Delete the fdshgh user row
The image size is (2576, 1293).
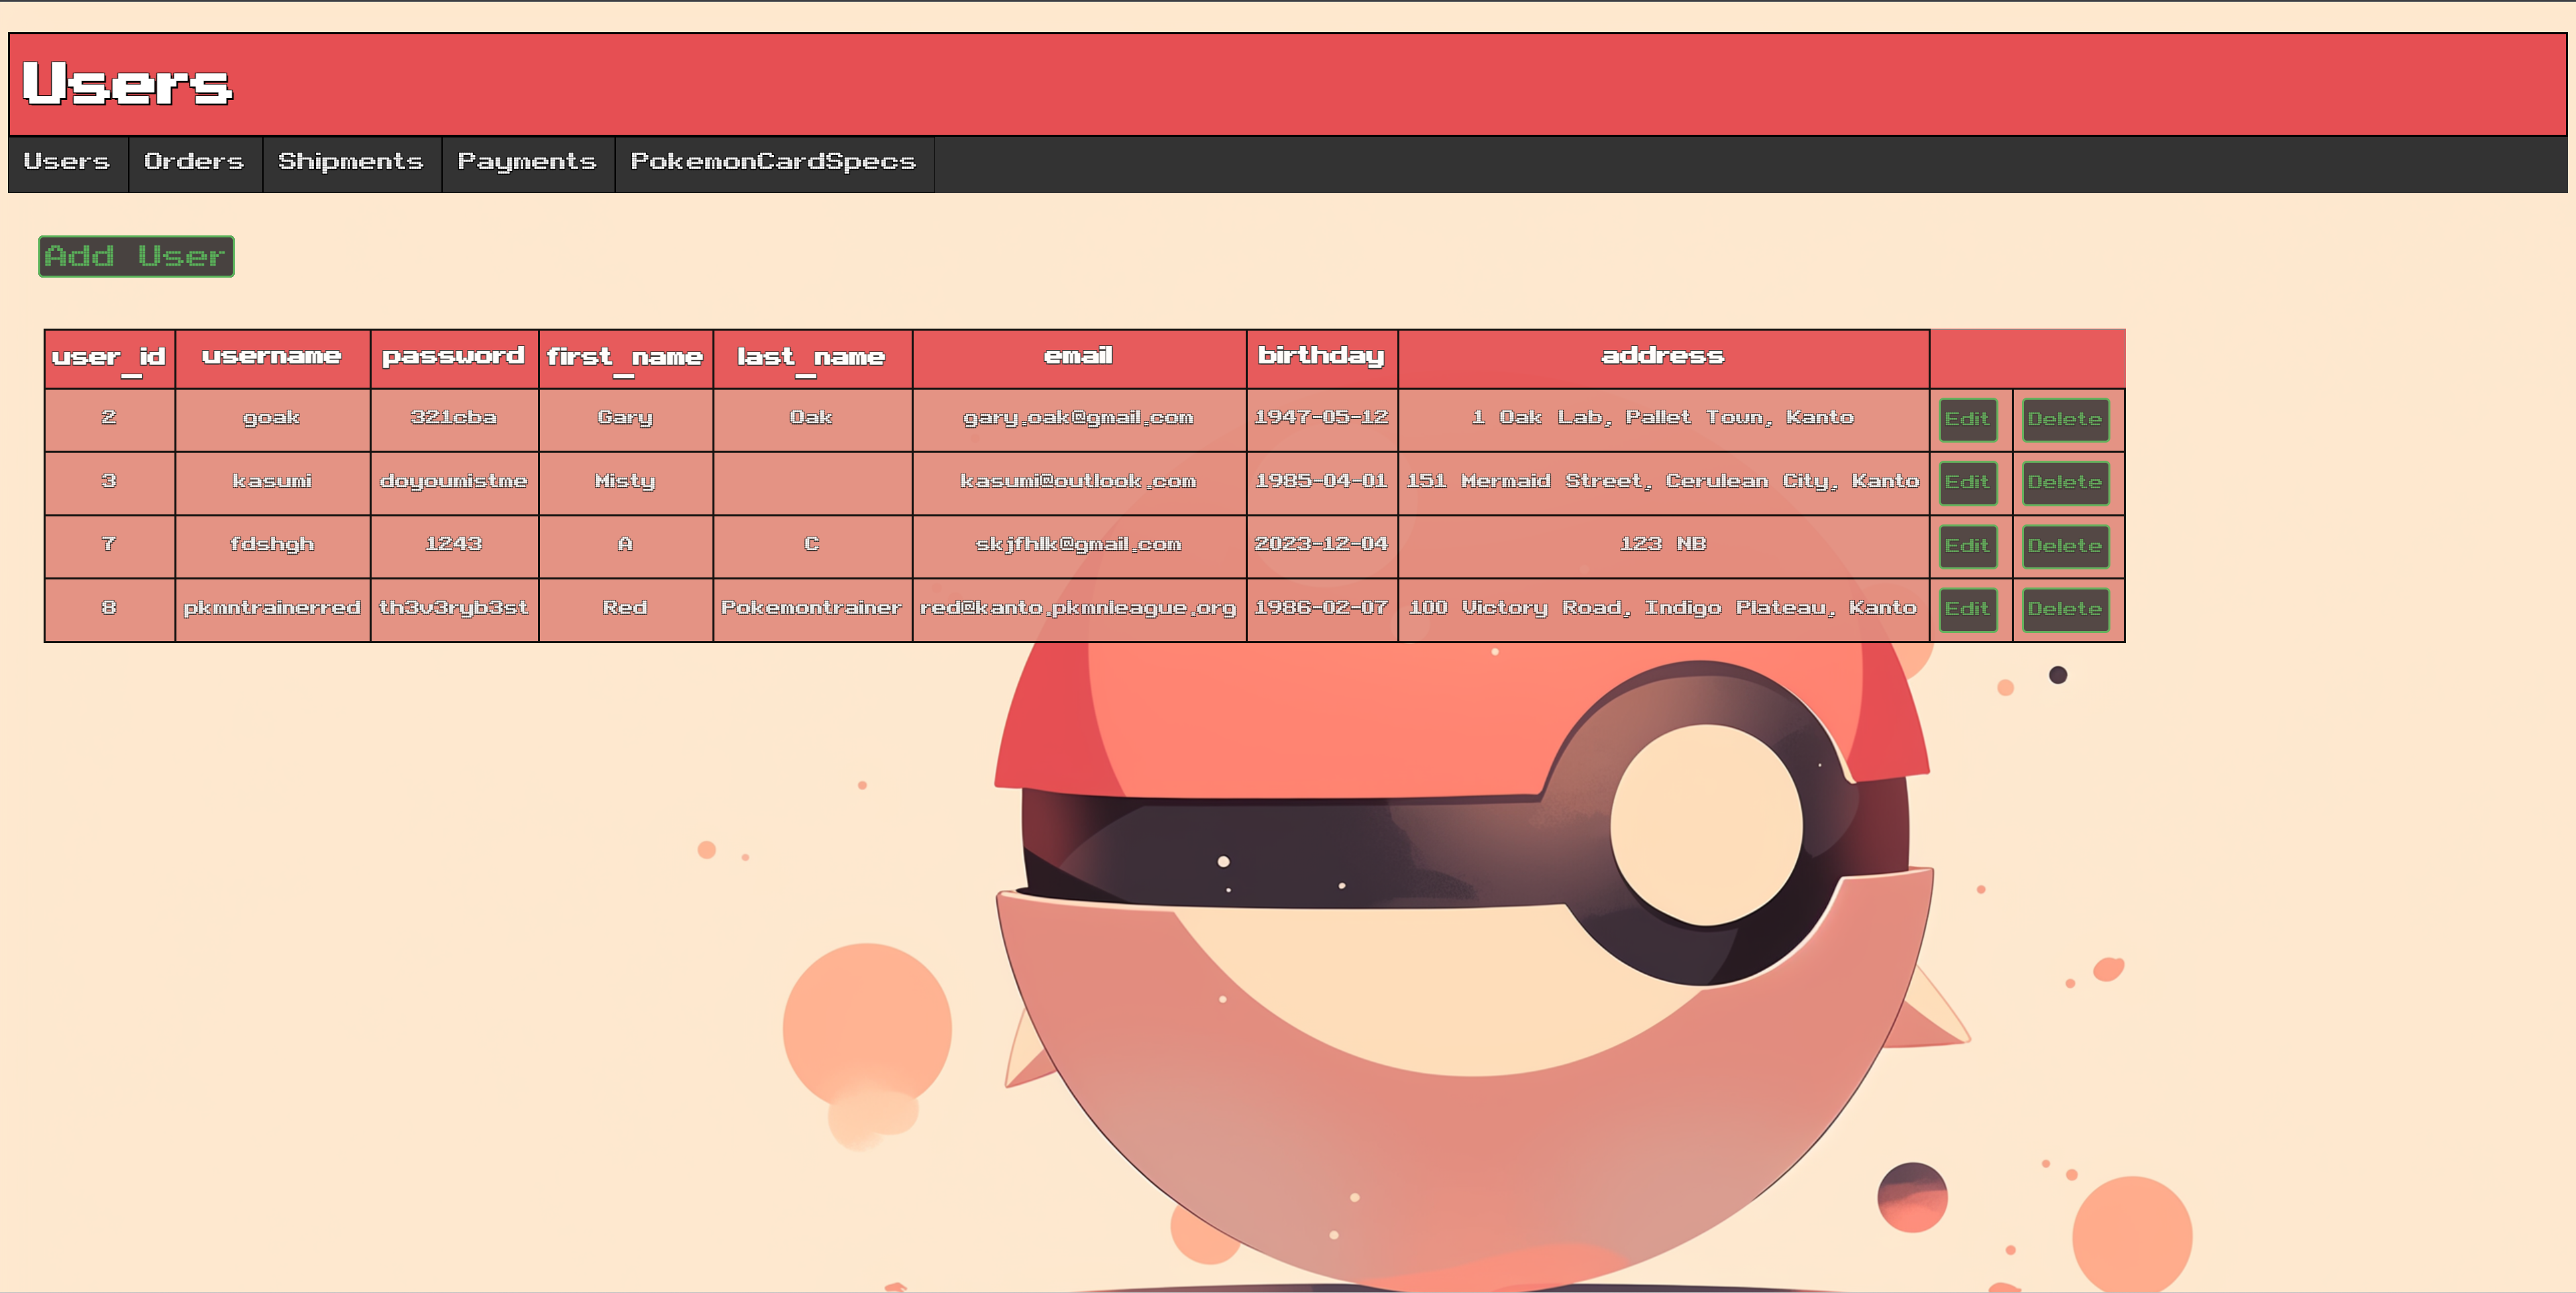point(2065,546)
